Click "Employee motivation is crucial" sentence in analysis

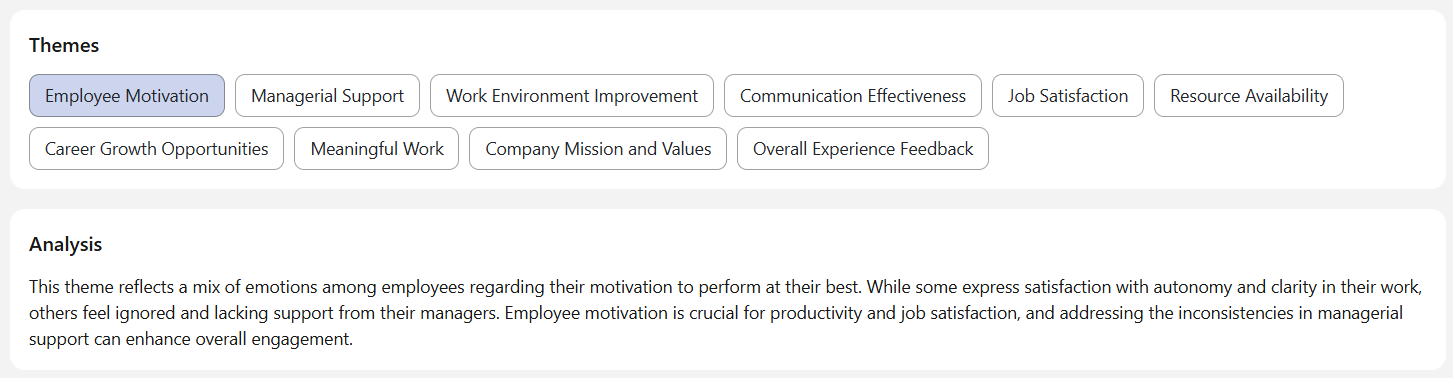pyautogui.click(x=612, y=313)
